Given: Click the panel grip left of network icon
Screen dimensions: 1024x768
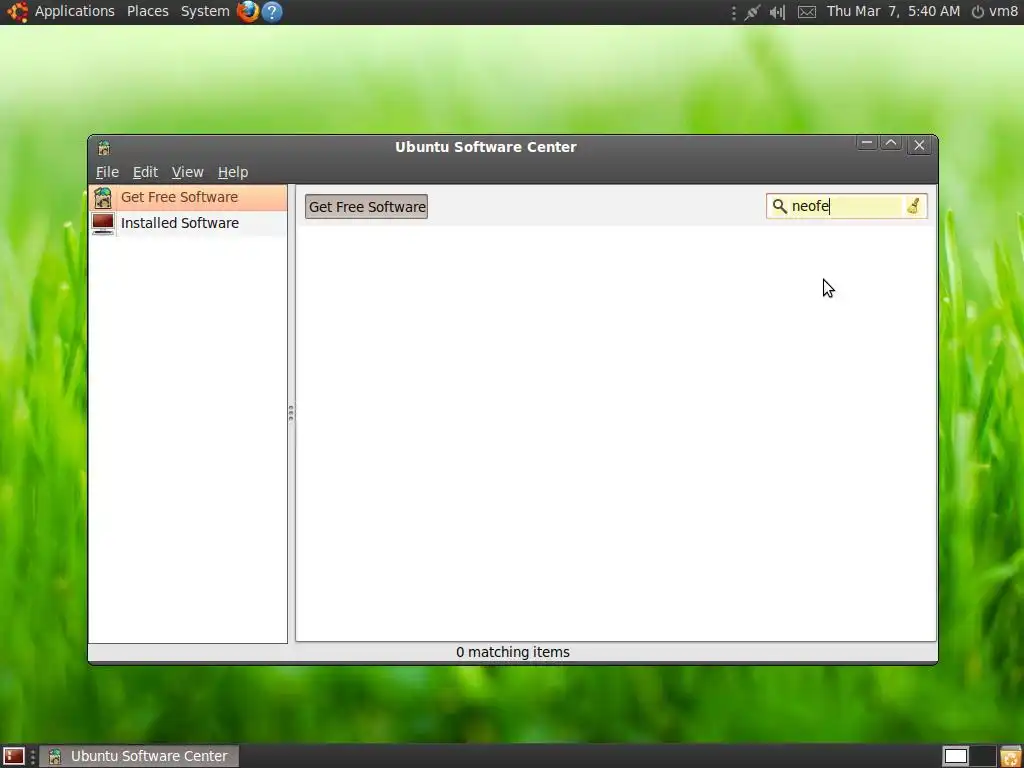Looking at the screenshot, I should tap(734, 12).
